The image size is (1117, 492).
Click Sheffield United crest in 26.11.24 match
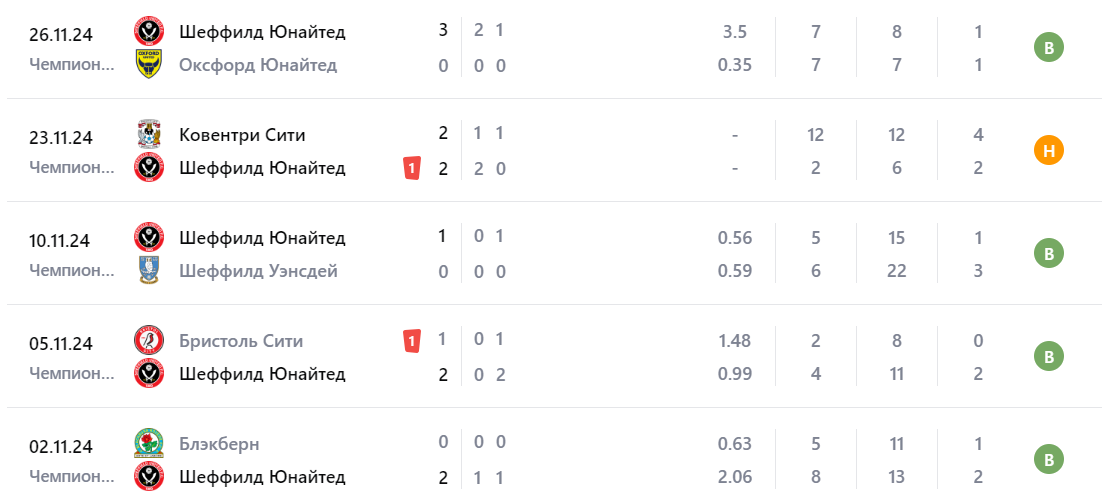pyautogui.click(x=148, y=32)
